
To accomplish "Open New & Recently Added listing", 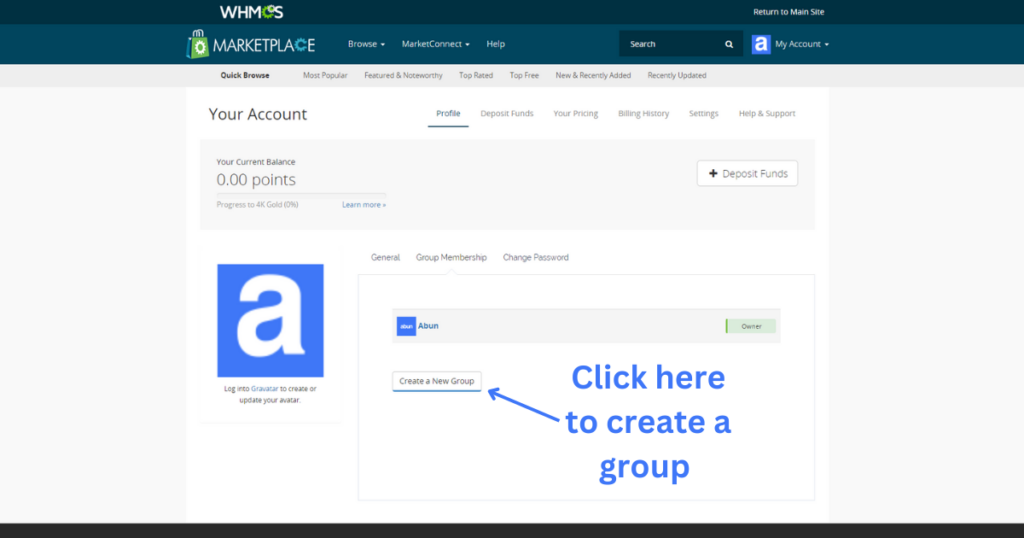I will click(593, 75).
